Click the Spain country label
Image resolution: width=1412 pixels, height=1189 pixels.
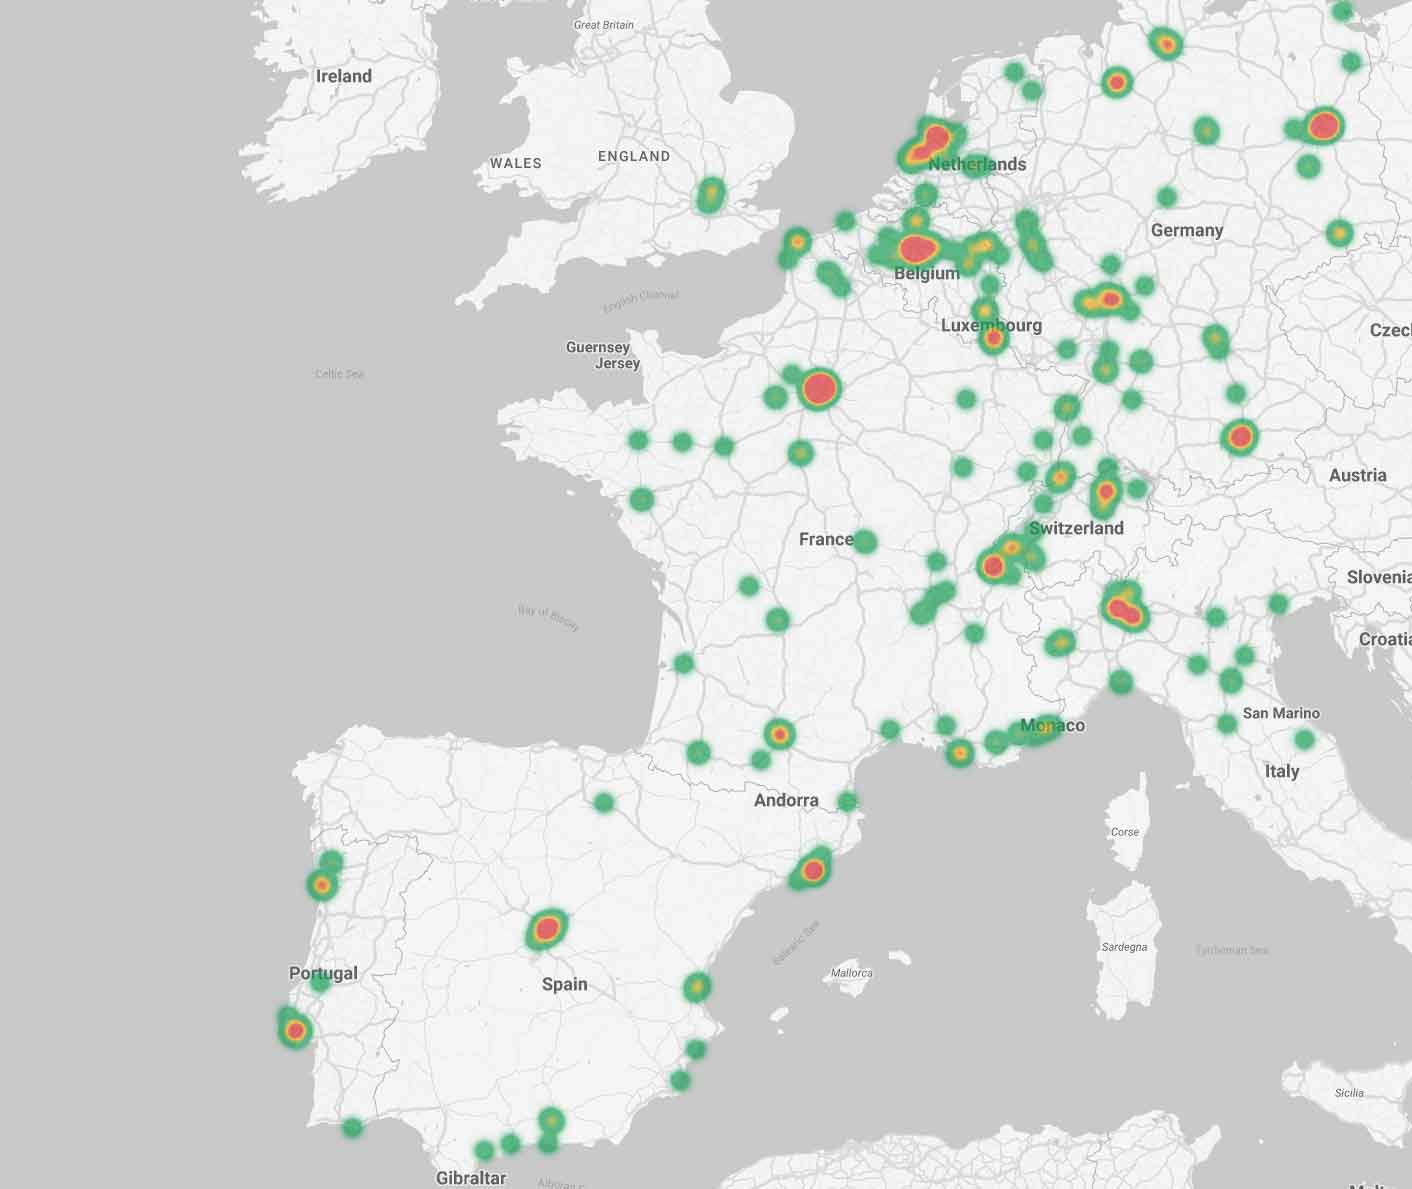(x=564, y=984)
